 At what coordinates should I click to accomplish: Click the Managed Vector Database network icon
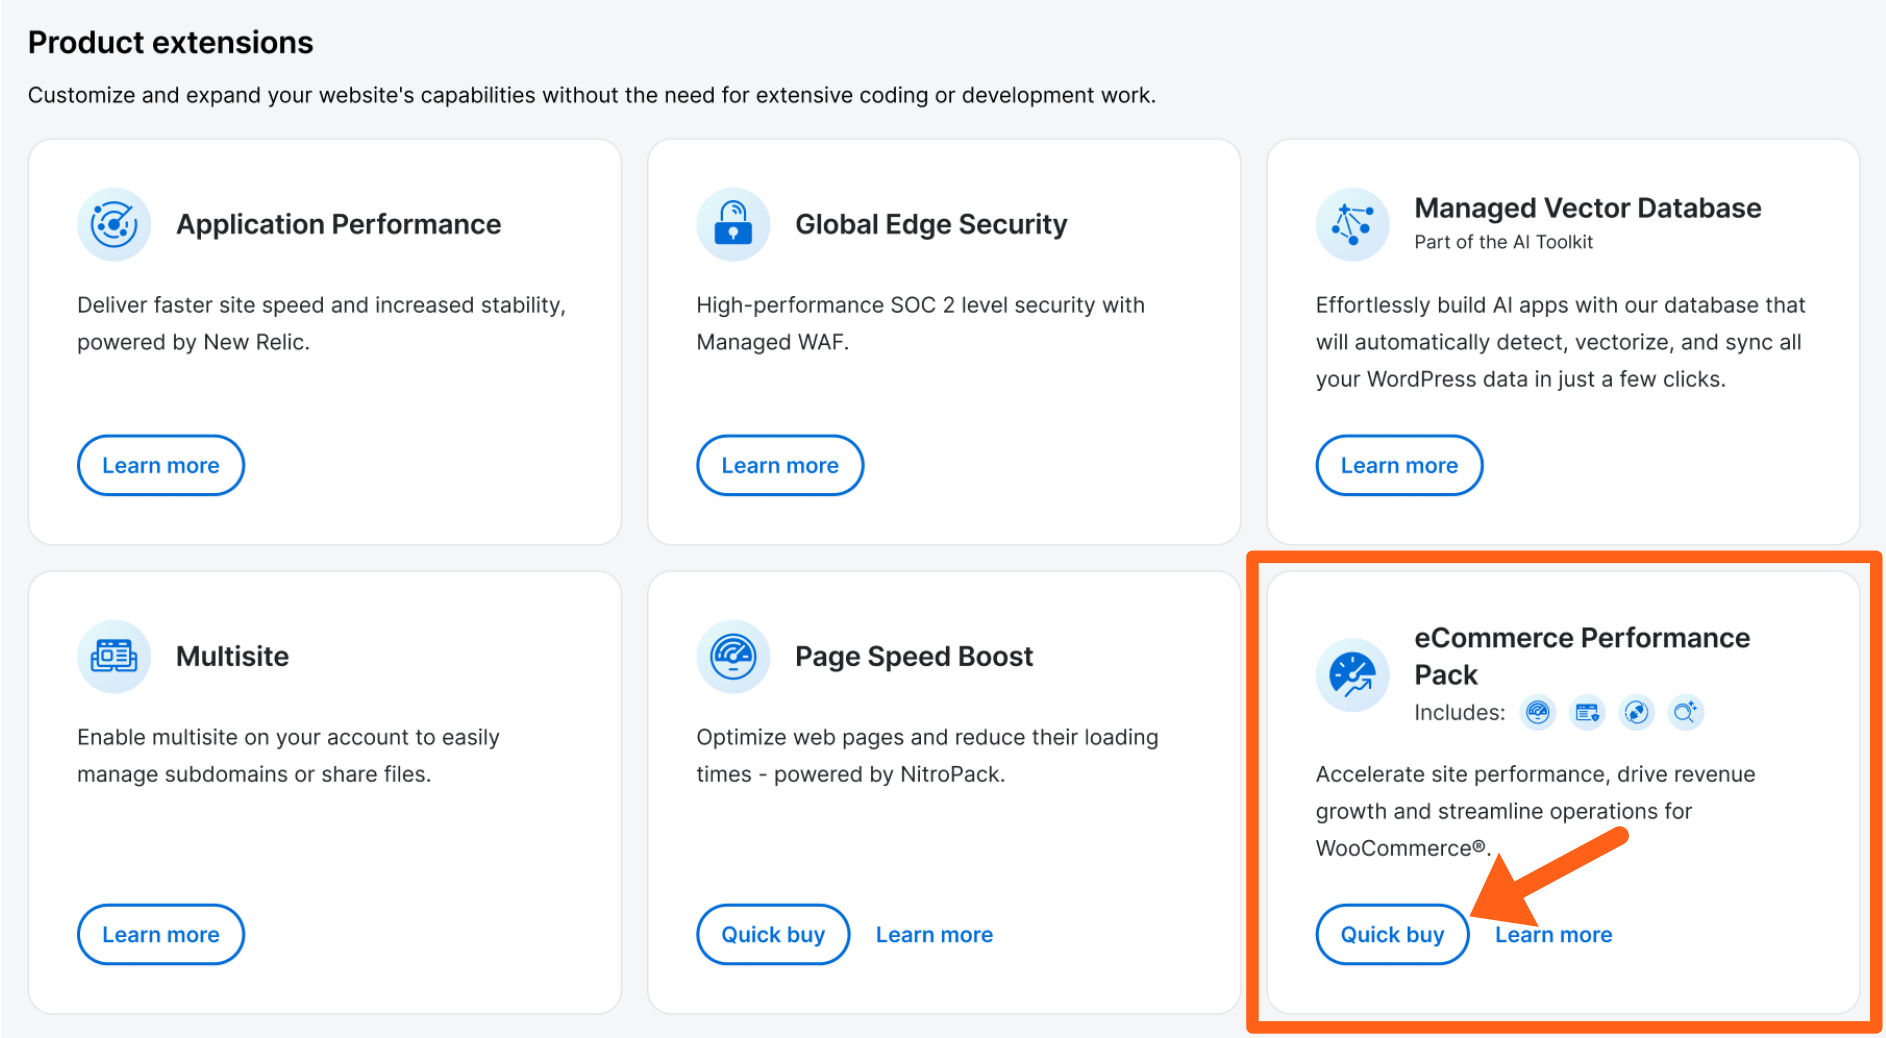(x=1352, y=224)
